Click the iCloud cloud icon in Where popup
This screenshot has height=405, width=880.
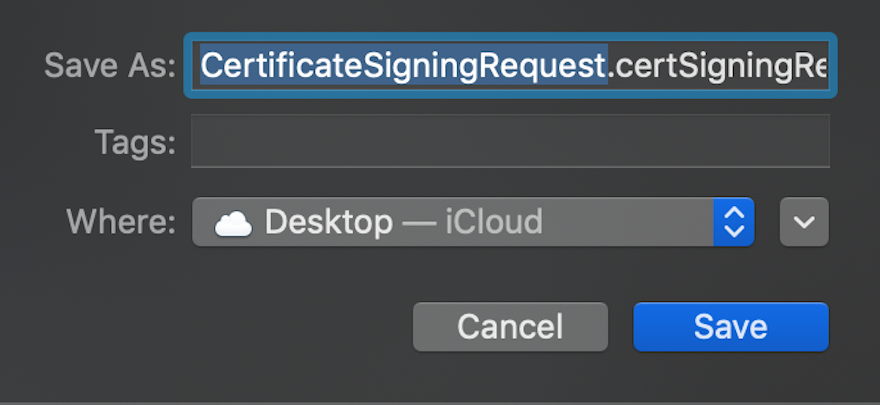pos(233,223)
